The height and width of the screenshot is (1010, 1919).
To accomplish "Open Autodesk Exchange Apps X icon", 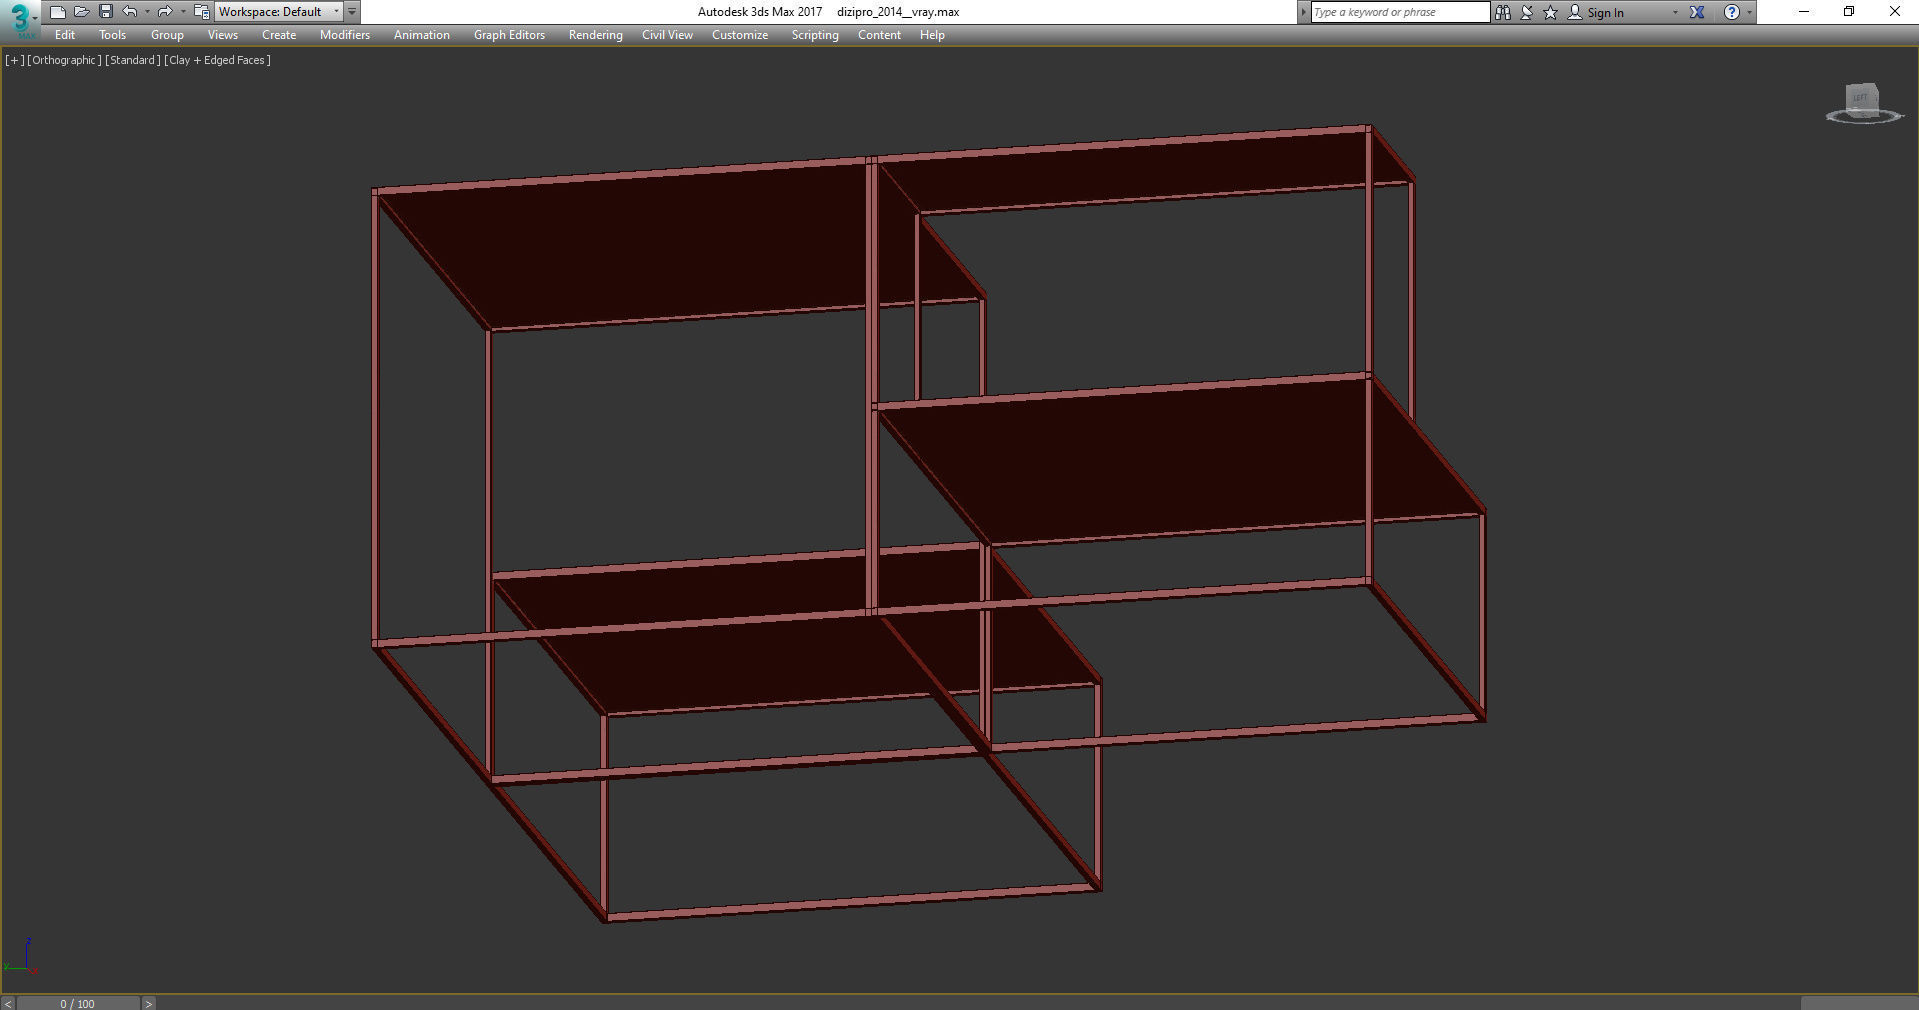I will pos(1697,12).
